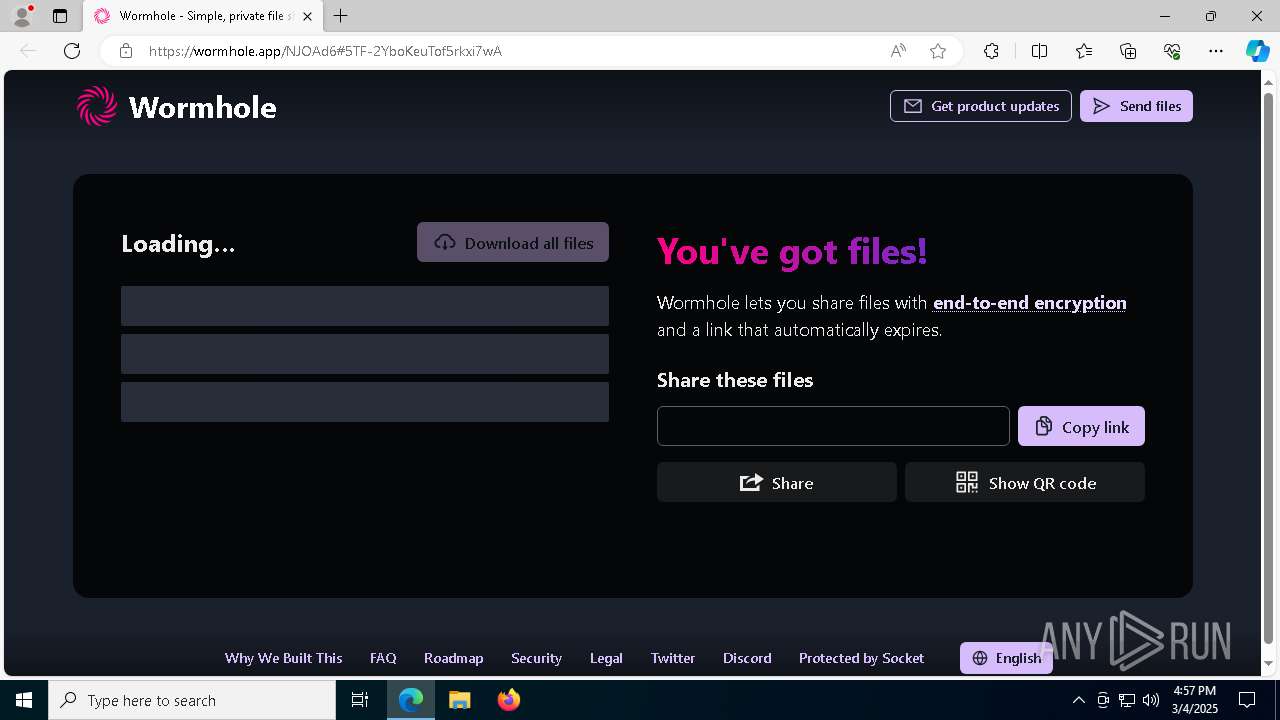The image size is (1280, 720).
Task: Click the browser Back arrow
Action: 28,51
